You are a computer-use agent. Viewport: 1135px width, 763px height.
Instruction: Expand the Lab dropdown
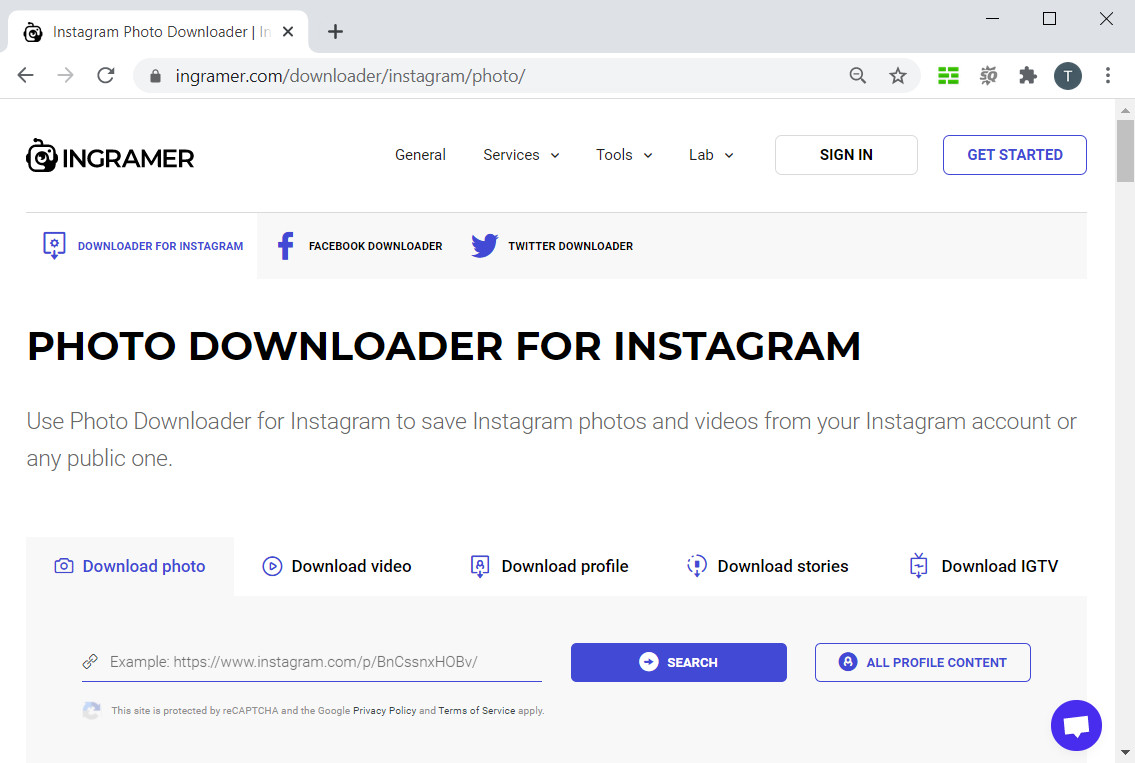(731, 155)
